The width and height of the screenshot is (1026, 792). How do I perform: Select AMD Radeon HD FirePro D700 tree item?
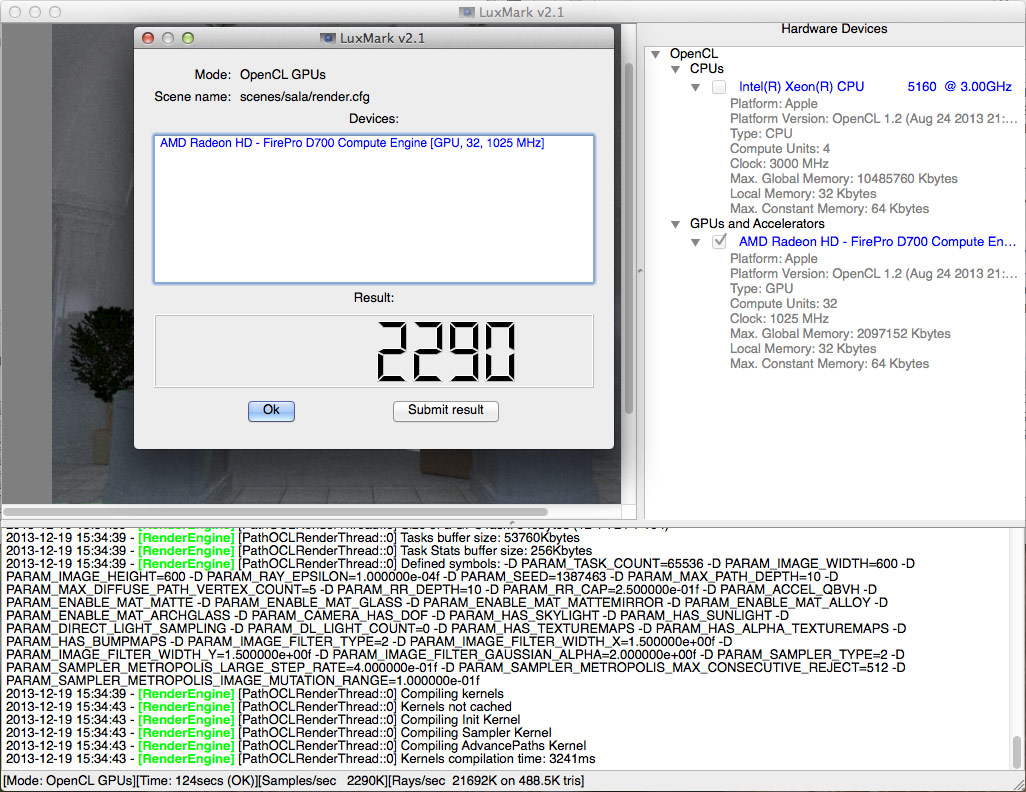click(x=877, y=242)
